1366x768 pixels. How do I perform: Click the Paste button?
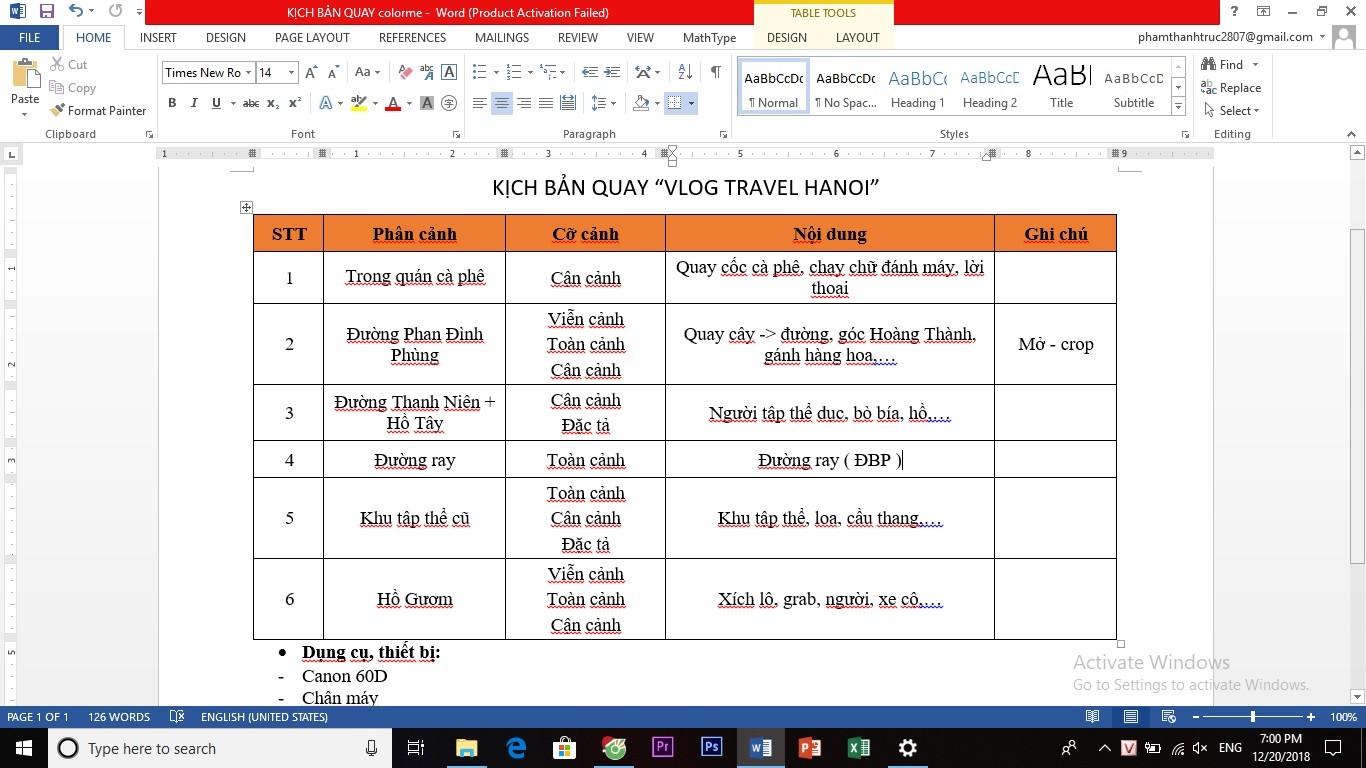25,87
